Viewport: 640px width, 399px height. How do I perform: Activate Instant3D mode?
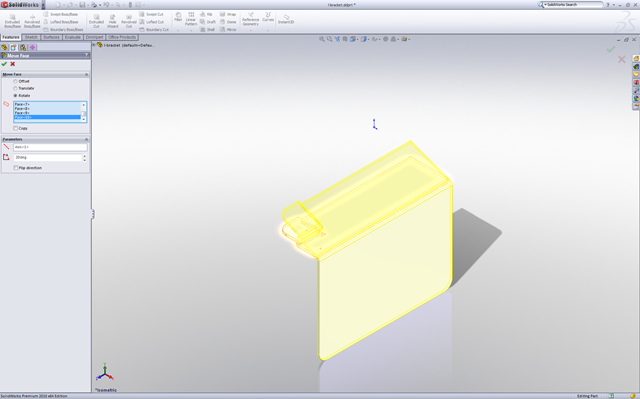pos(286,19)
